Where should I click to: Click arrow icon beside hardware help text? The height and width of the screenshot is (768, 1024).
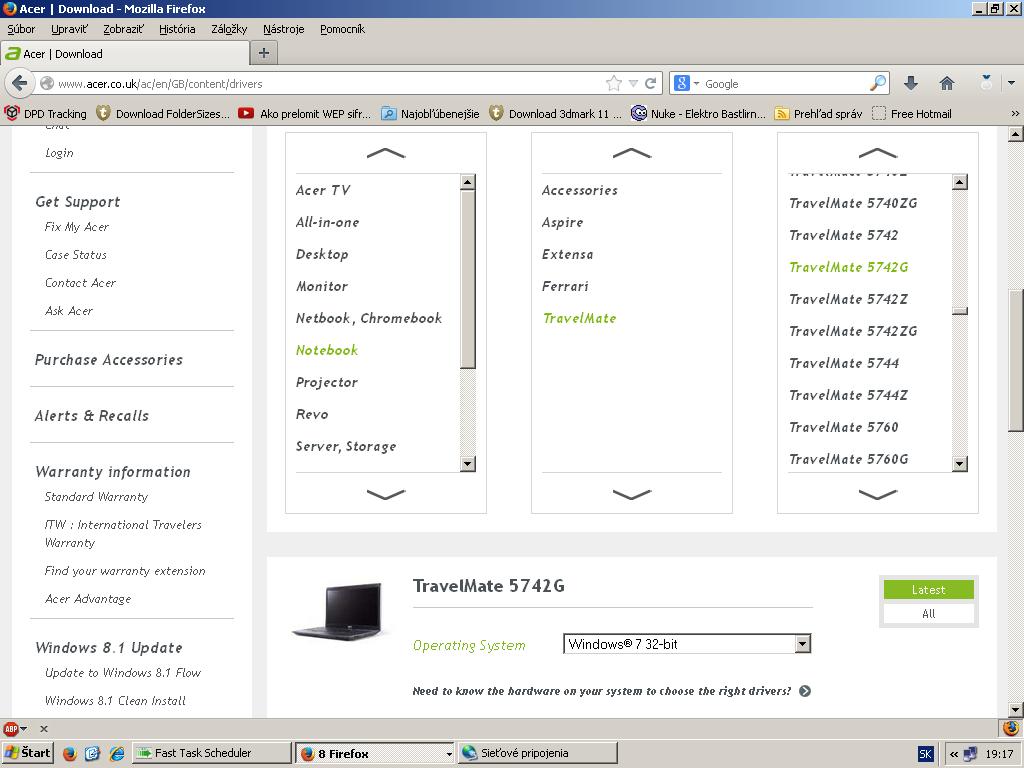805,691
